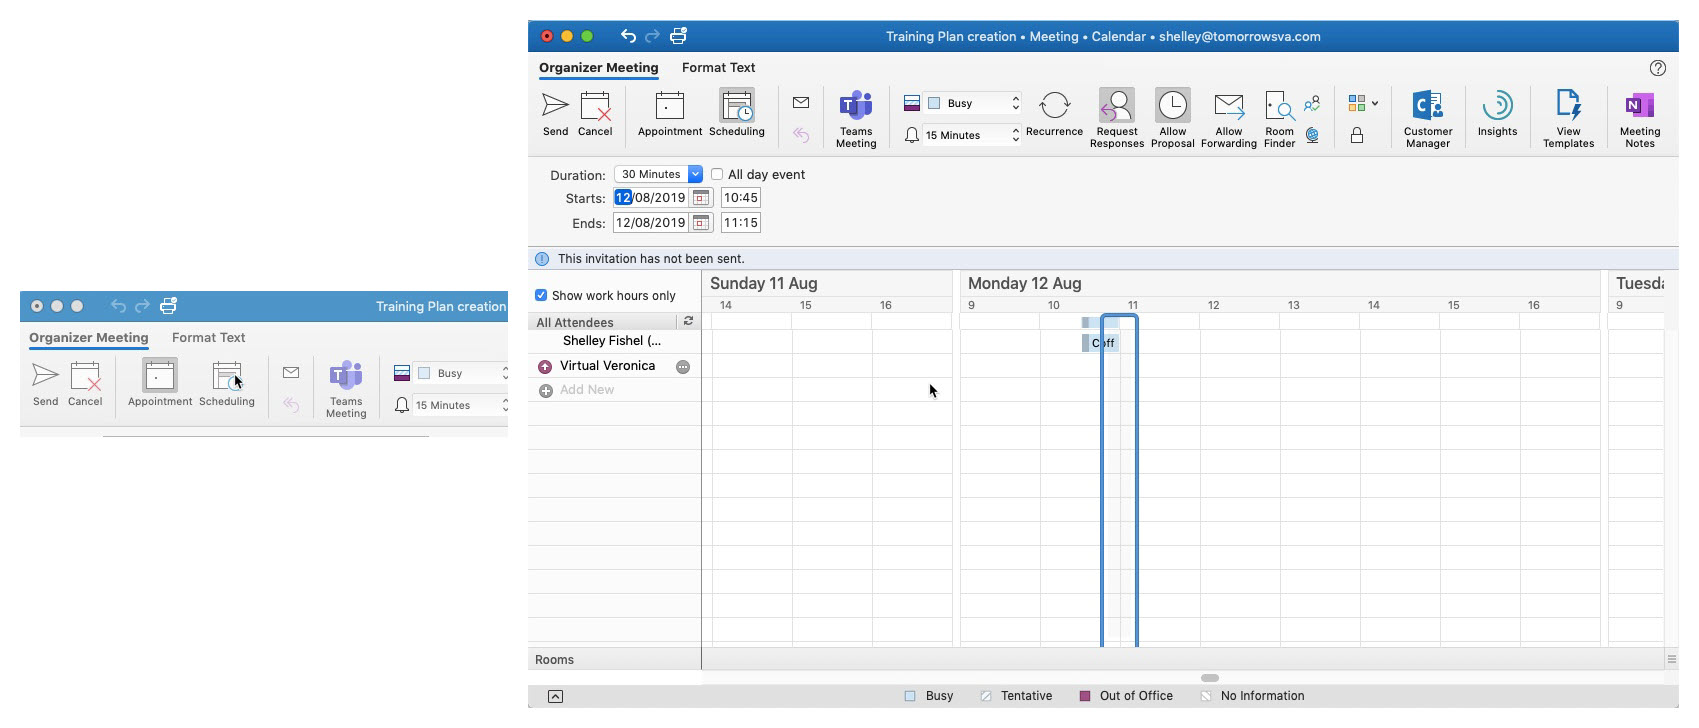Click Undo arrow in main window title bar

pos(628,36)
